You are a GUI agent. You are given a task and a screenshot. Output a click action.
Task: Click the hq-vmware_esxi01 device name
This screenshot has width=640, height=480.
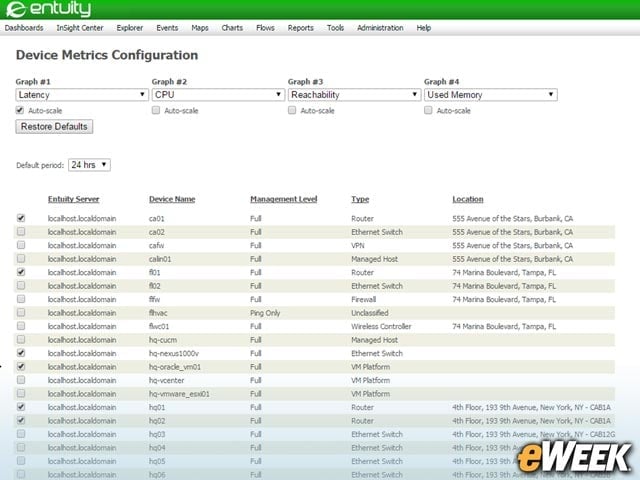[179, 394]
